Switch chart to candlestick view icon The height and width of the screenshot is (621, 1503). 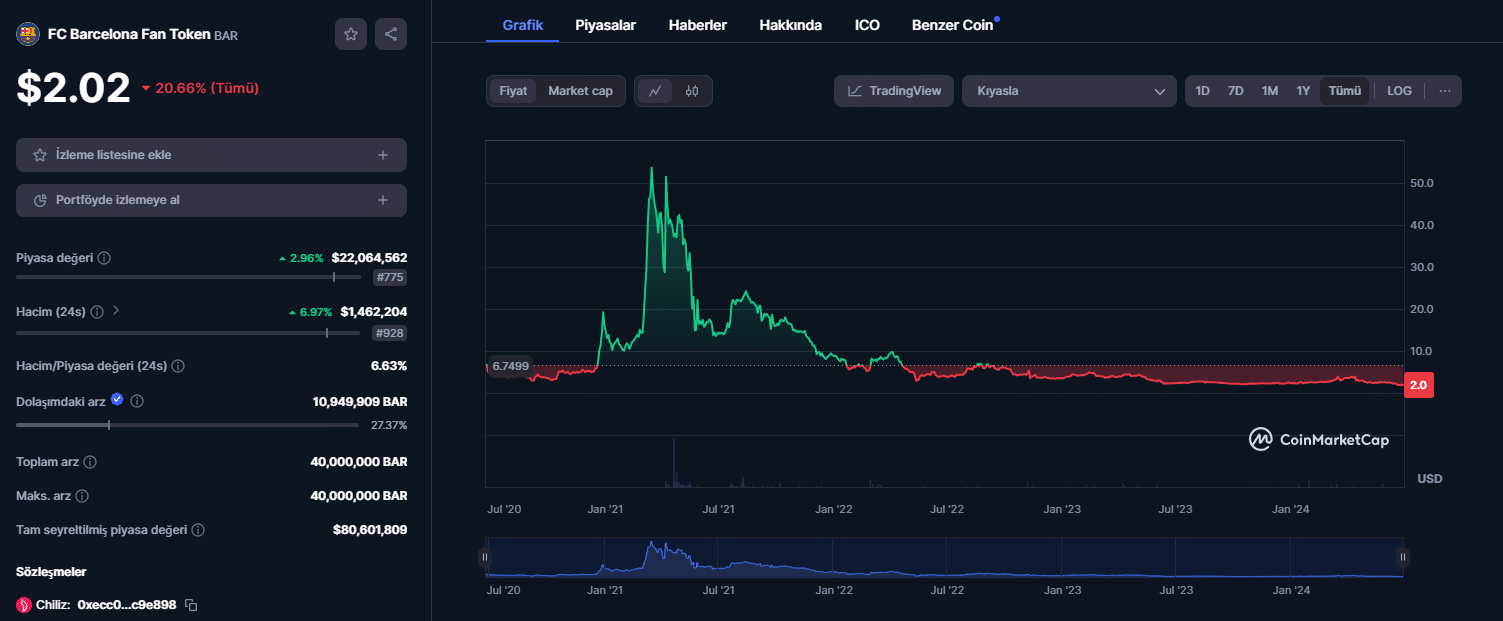click(692, 91)
